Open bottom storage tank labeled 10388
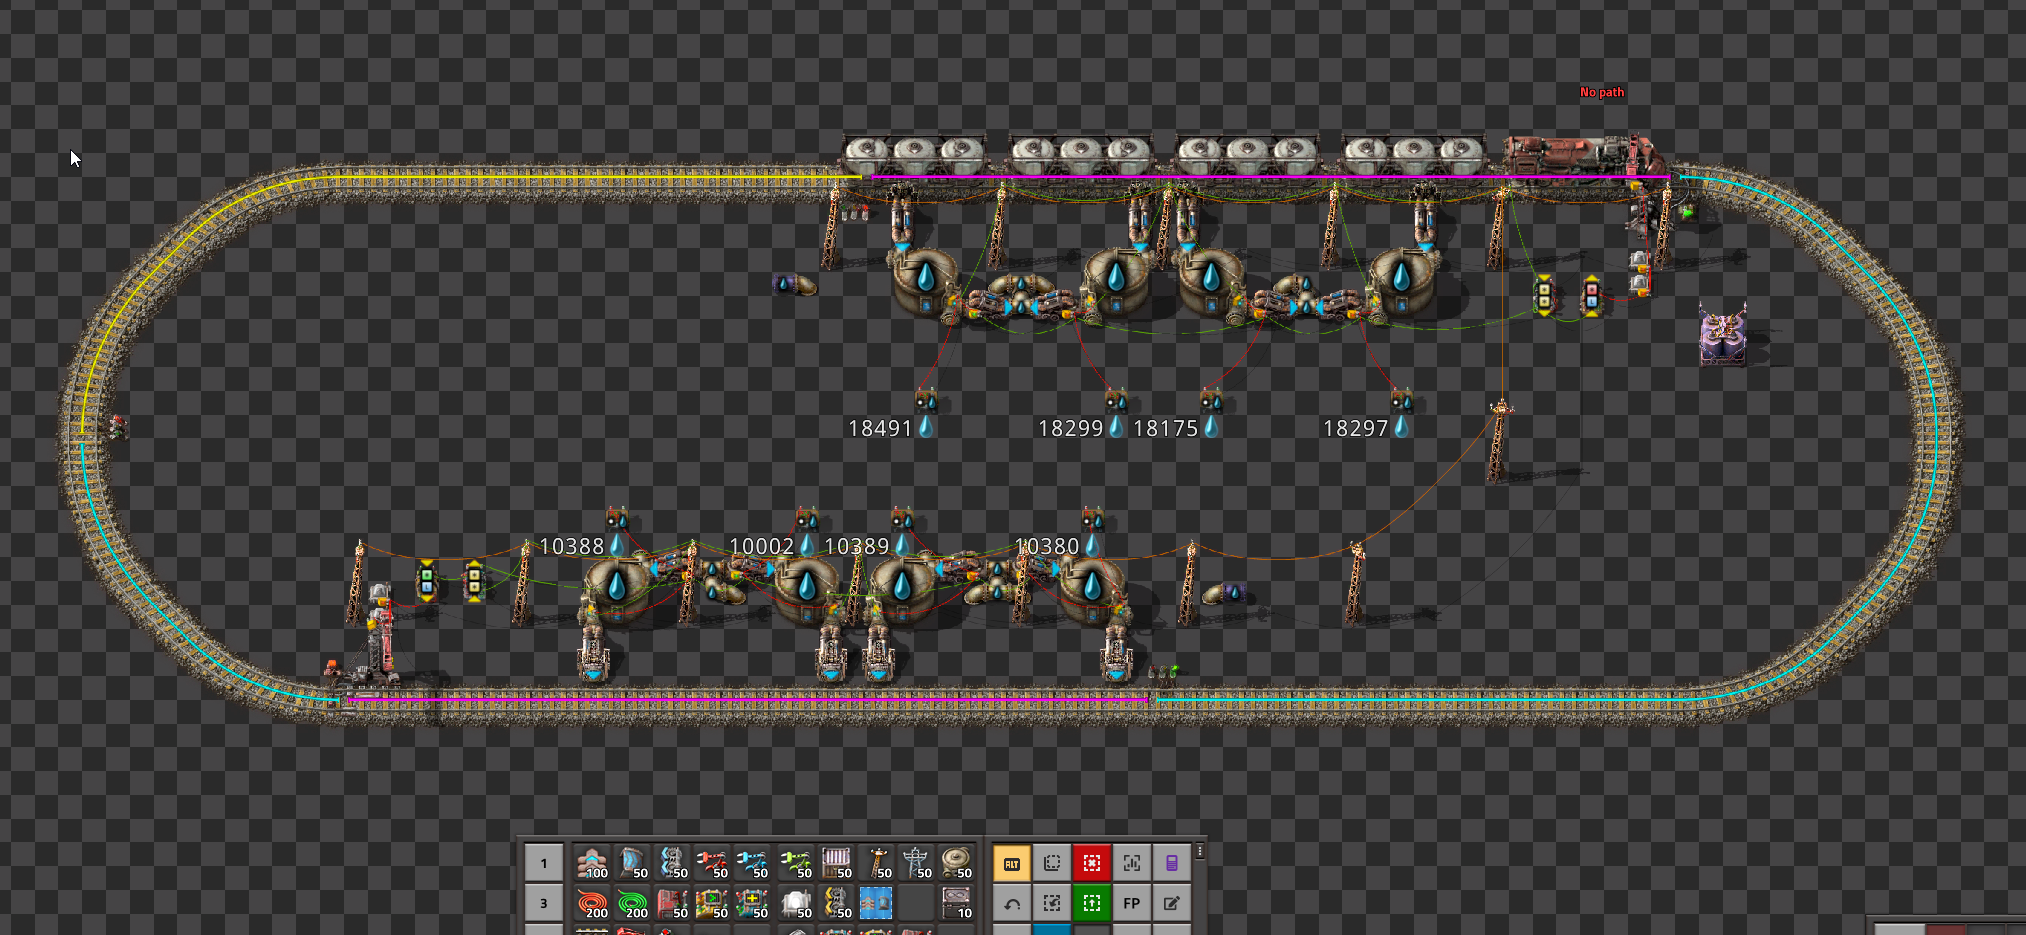The height and width of the screenshot is (935, 2026). tap(617, 588)
